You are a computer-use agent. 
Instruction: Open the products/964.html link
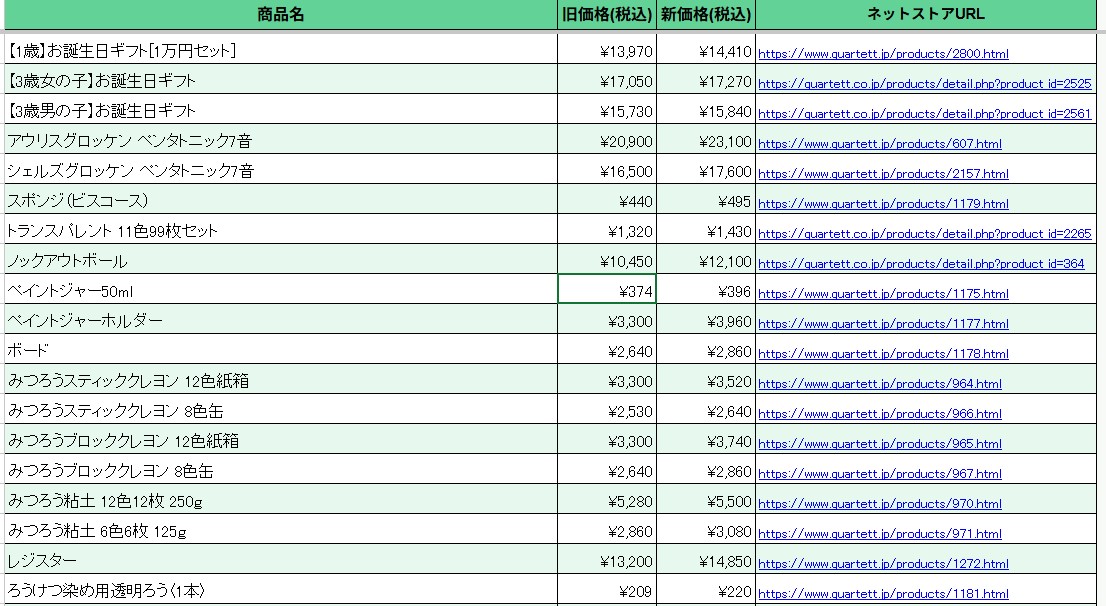pyautogui.click(x=880, y=384)
